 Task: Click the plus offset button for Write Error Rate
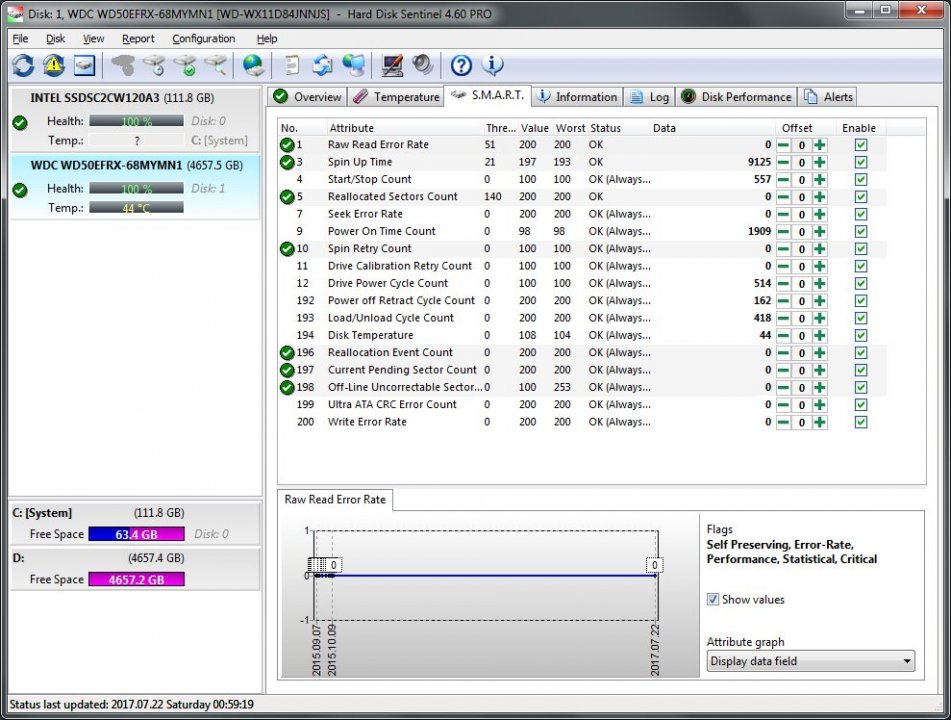[x=819, y=422]
